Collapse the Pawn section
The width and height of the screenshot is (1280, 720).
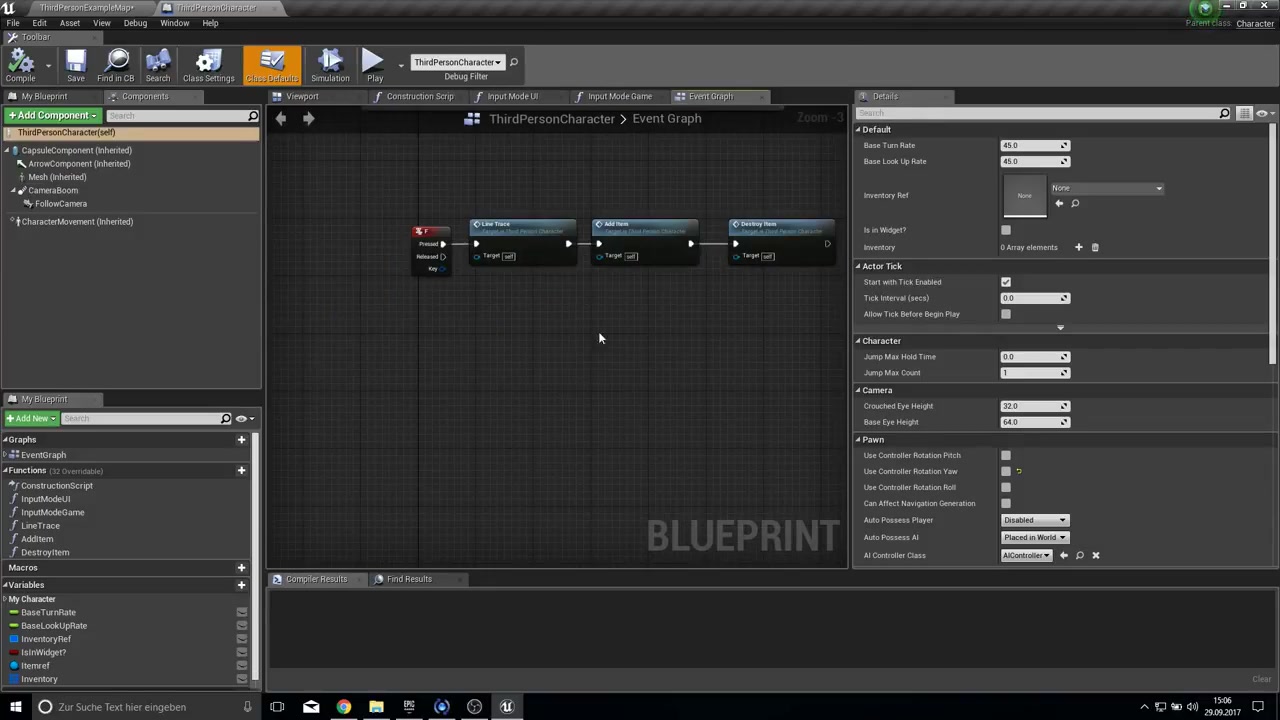858,440
